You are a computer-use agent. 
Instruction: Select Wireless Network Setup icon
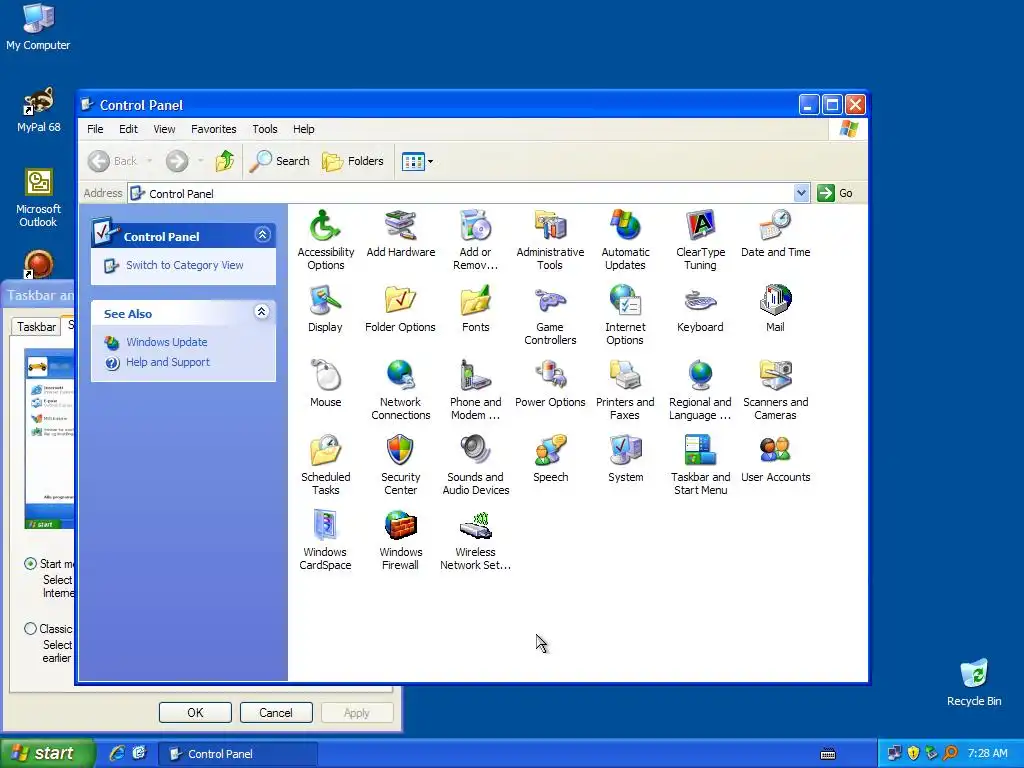tap(475, 540)
